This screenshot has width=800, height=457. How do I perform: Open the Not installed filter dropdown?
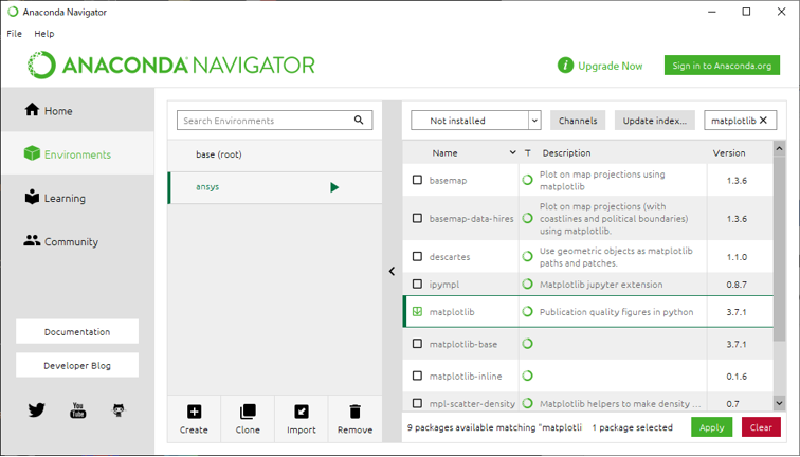point(476,121)
